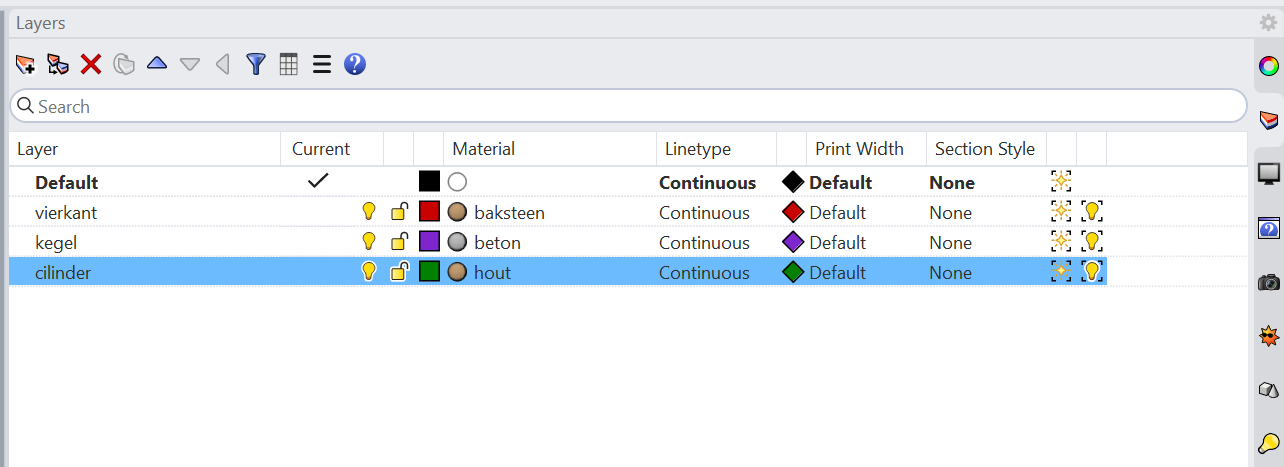Click the New Layer icon
This screenshot has width=1284, height=467.
pos(25,65)
